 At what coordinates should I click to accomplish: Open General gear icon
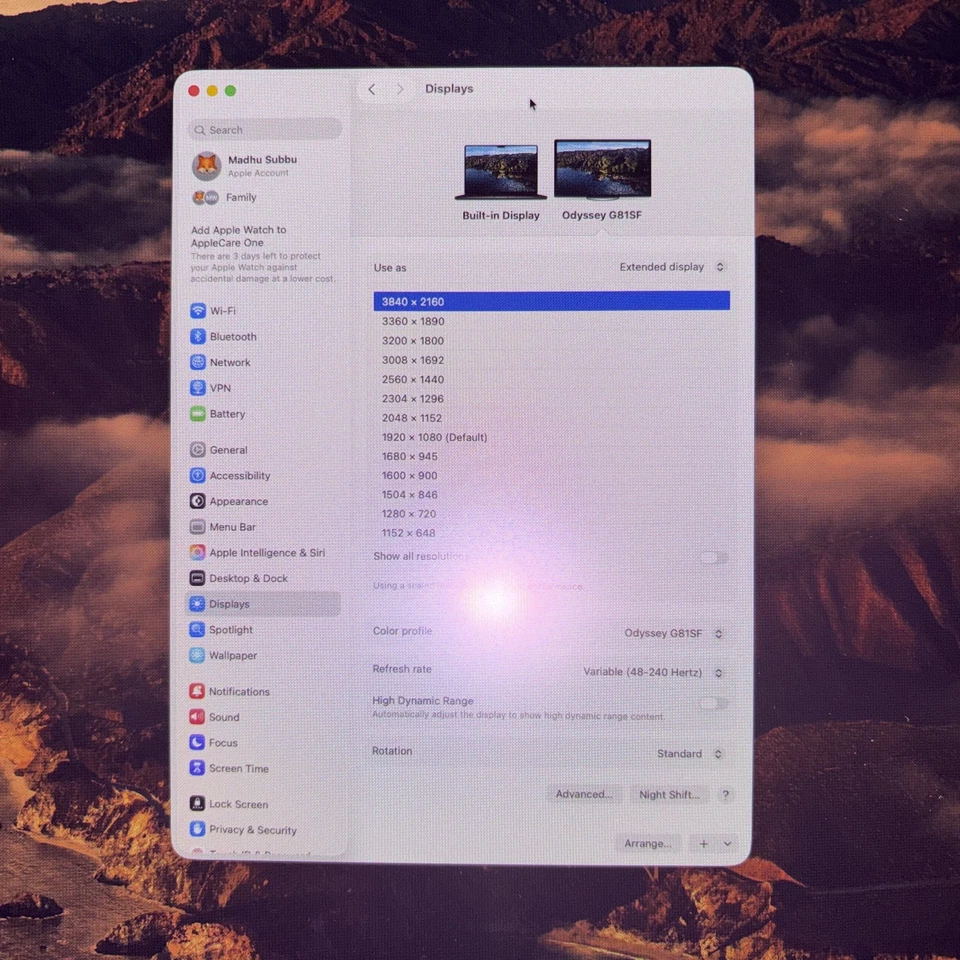click(x=197, y=450)
